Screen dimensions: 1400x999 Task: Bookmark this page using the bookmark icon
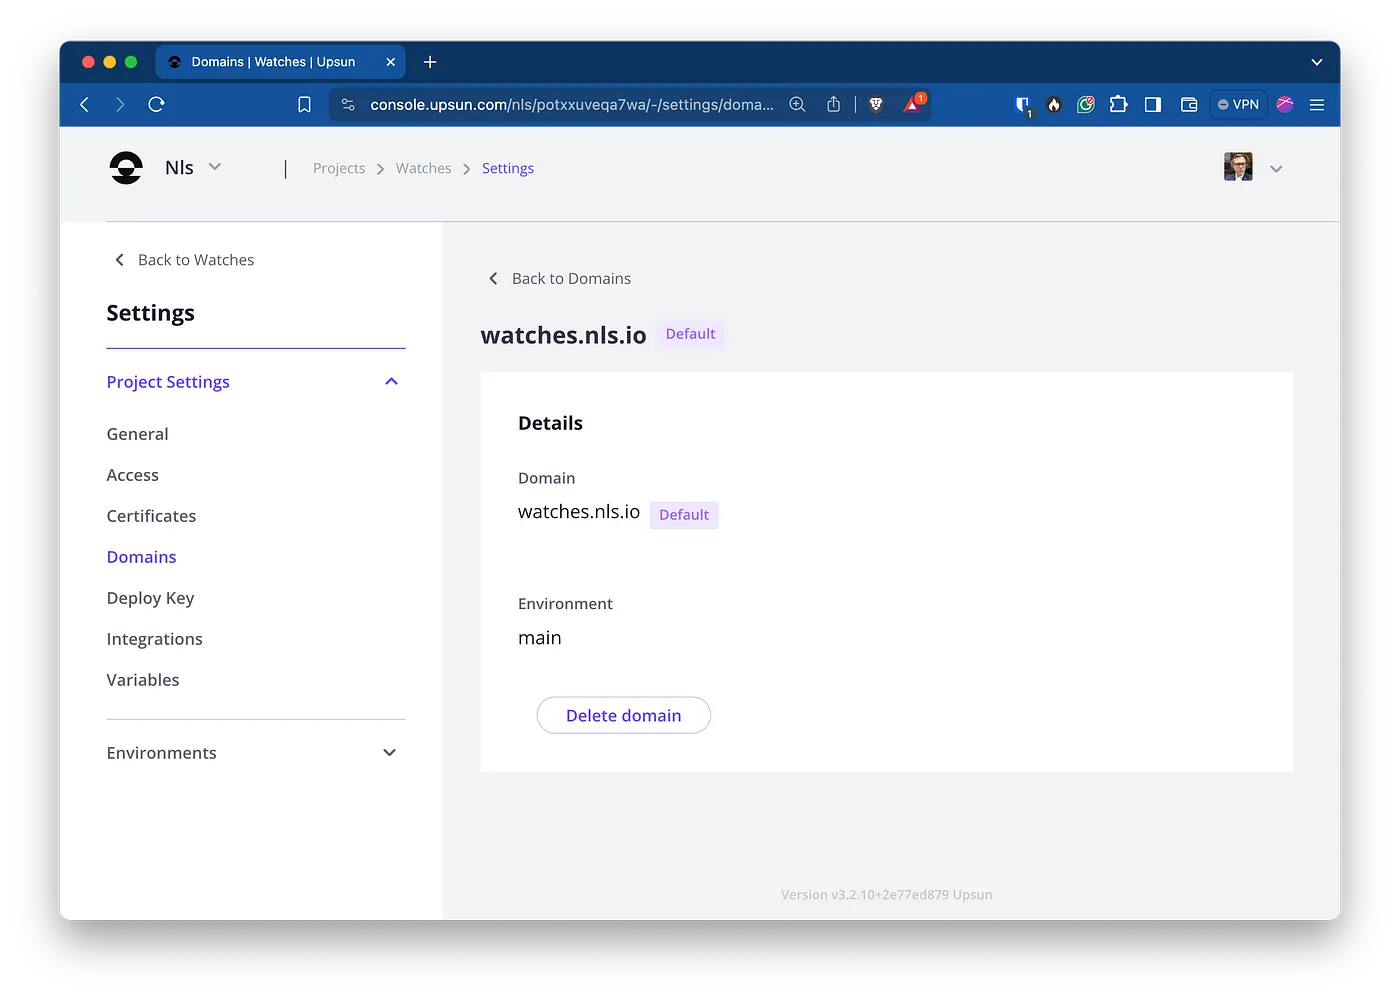point(305,104)
